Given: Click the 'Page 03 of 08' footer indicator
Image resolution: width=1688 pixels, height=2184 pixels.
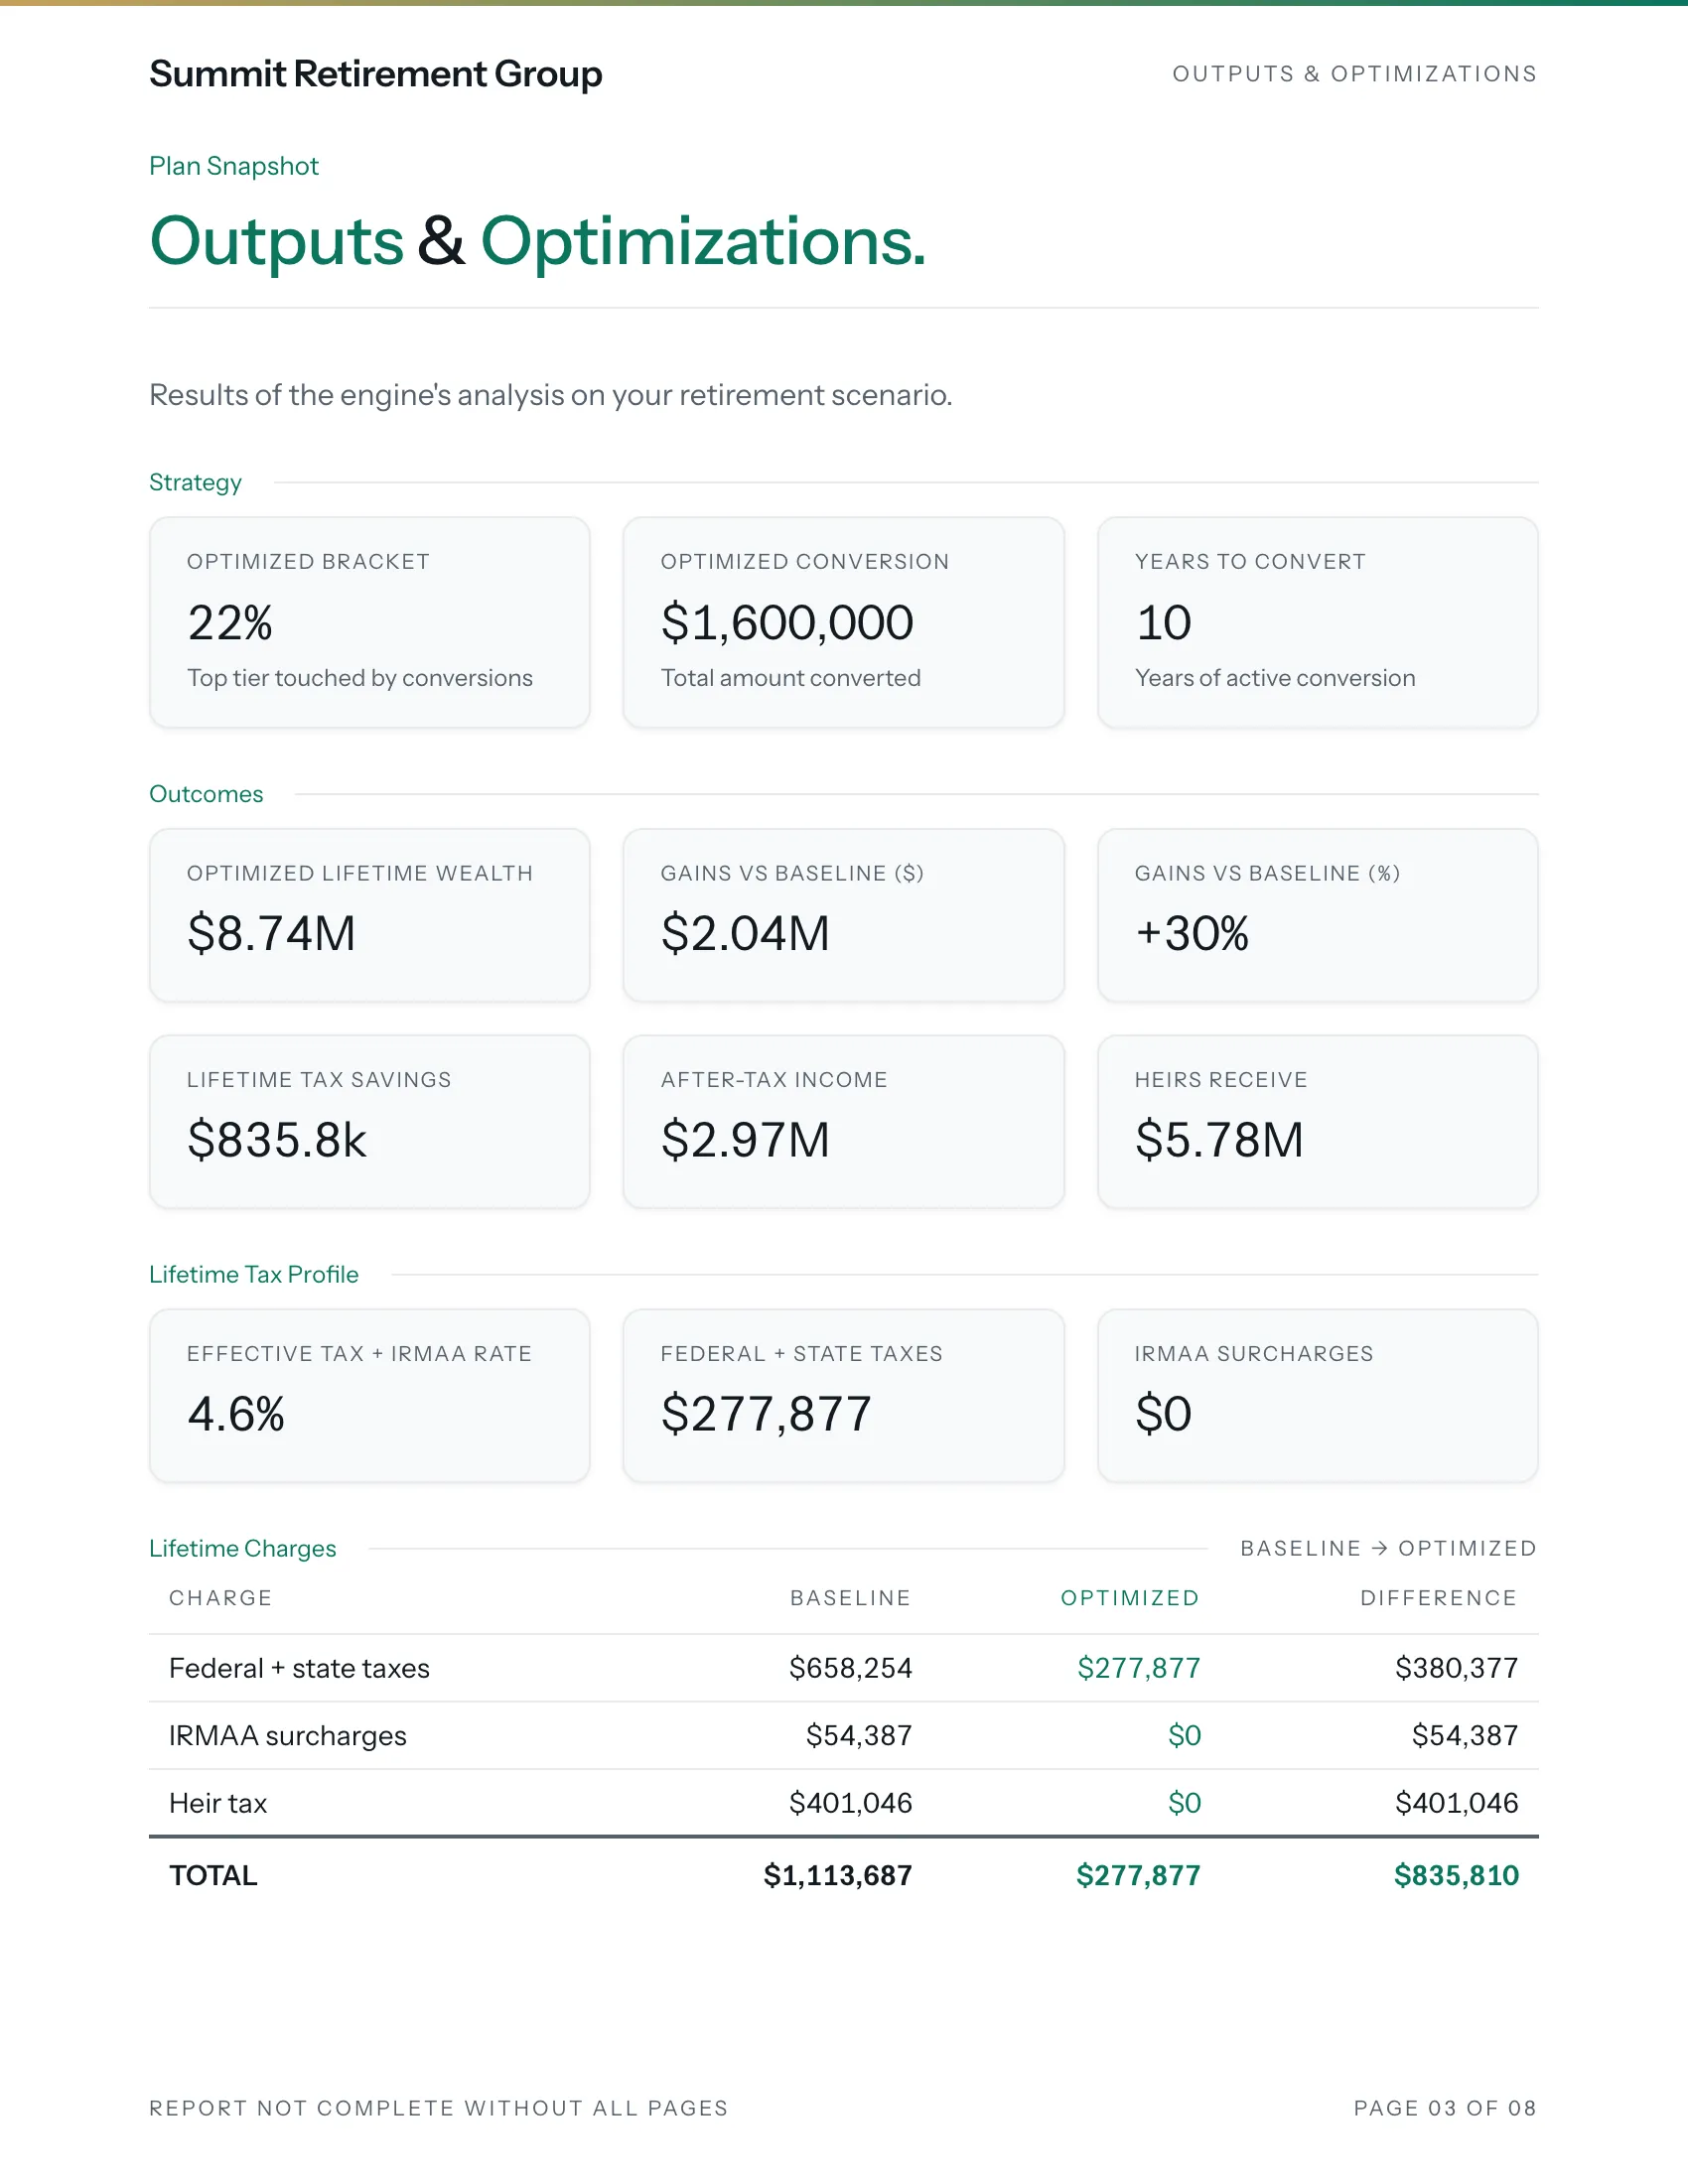Looking at the screenshot, I should coord(1445,2108).
